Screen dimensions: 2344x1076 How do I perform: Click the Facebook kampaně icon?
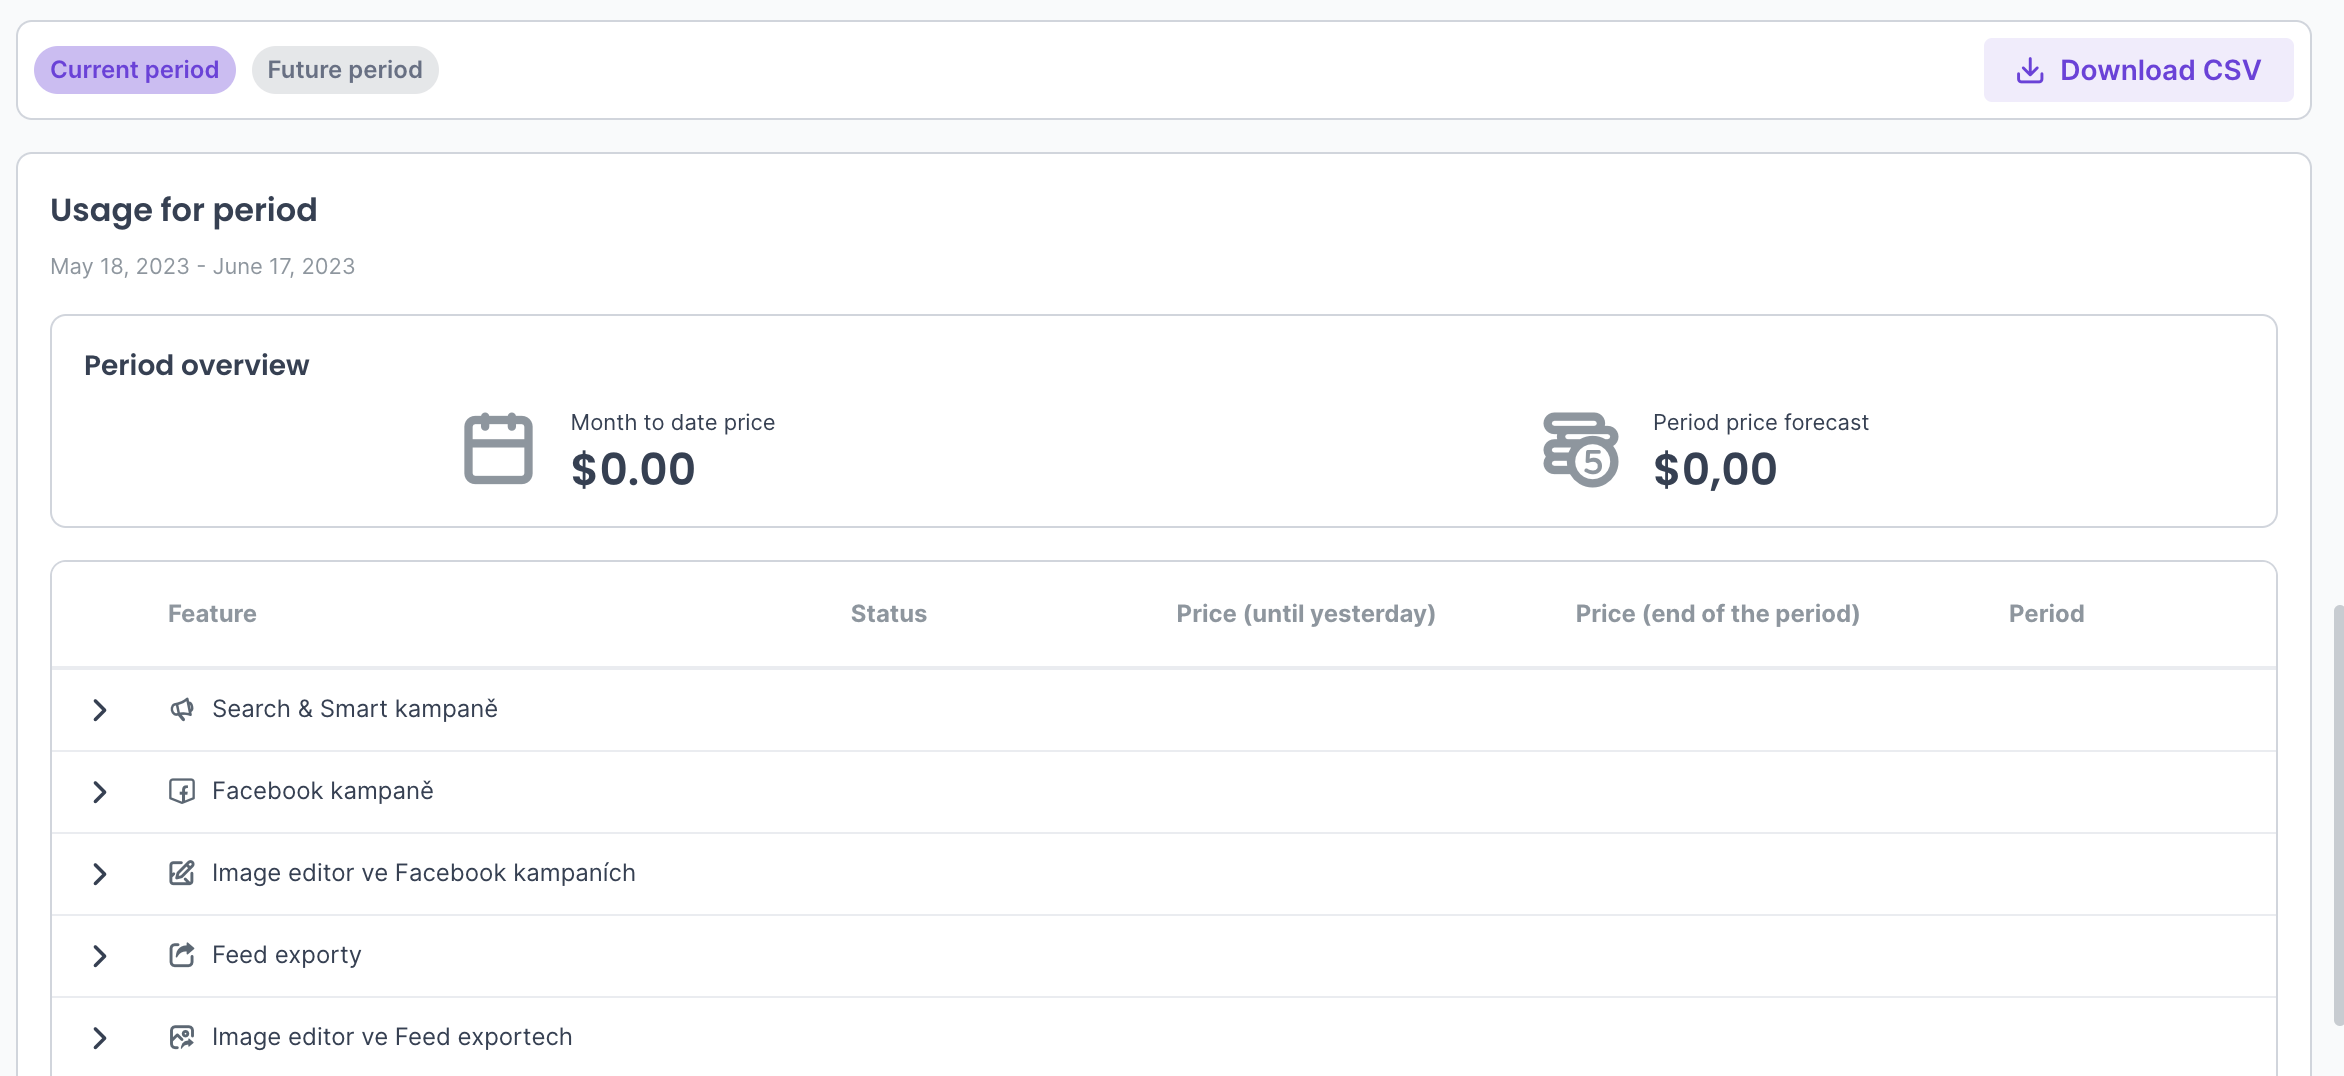[181, 791]
